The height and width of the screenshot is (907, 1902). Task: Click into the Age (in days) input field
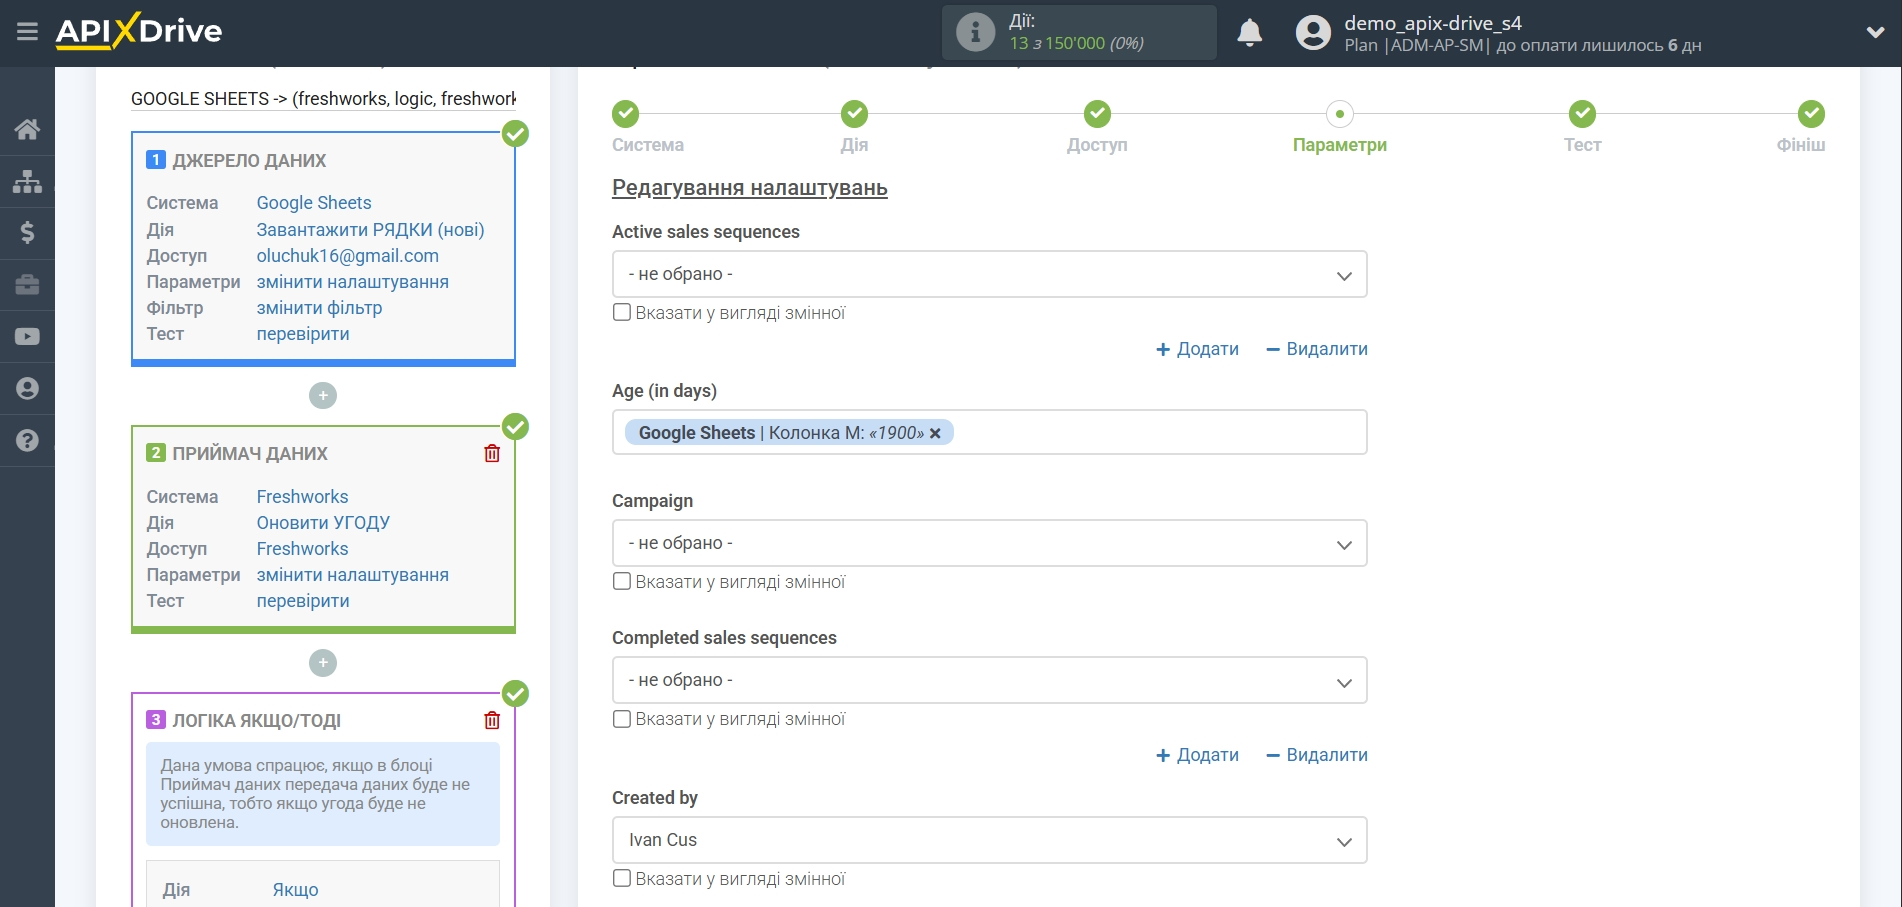click(x=1150, y=433)
